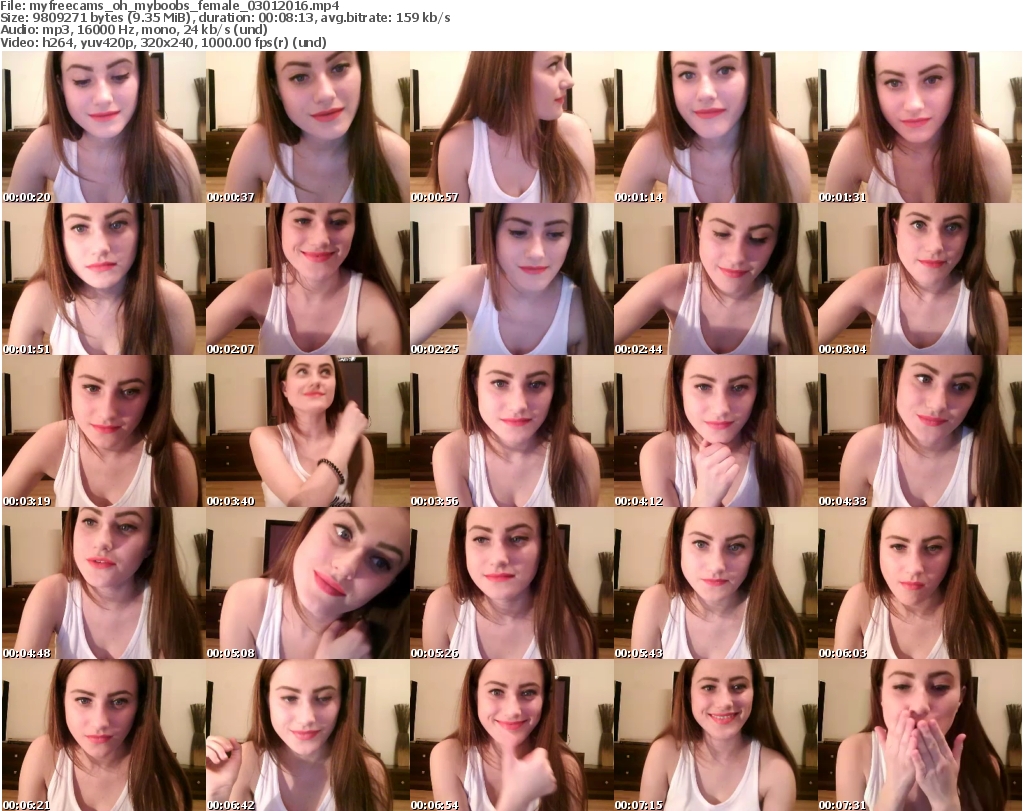
Task: Click the 'Audio: mp3, 16000 Hz' header line
Action: [134, 30]
